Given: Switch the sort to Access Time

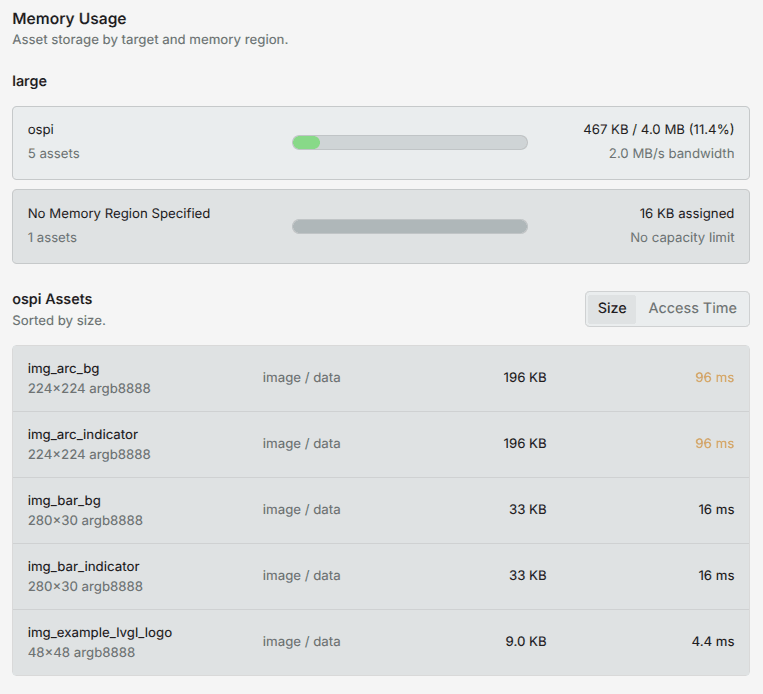Looking at the screenshot, I should coord(692,309).
